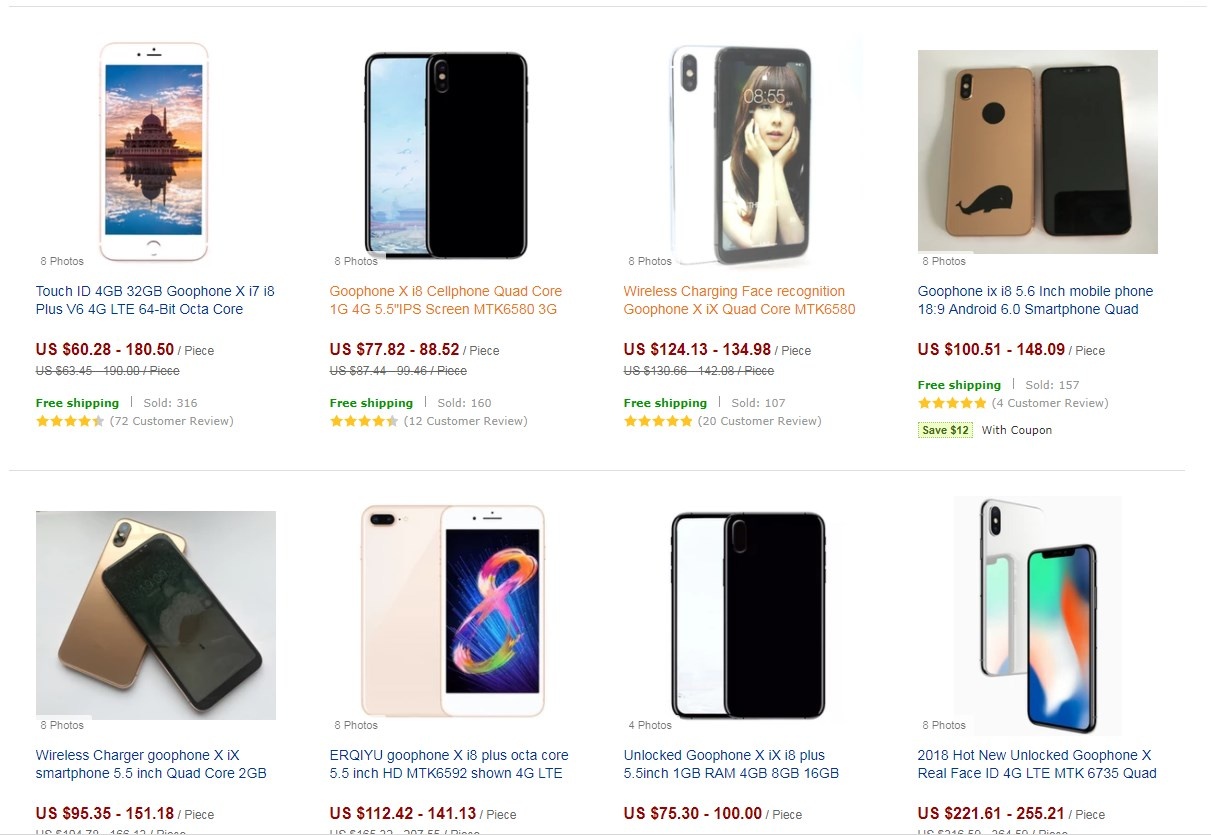Open the Wireless Charger goophone X iX listing
Viewport: 1211px width, 835px height.
coord(152,763)
